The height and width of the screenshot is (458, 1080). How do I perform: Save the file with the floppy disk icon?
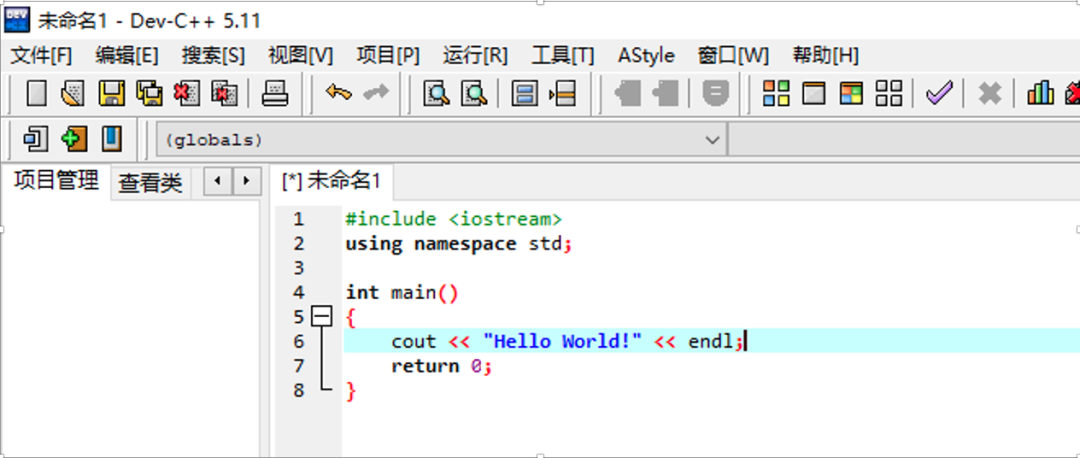112,93
